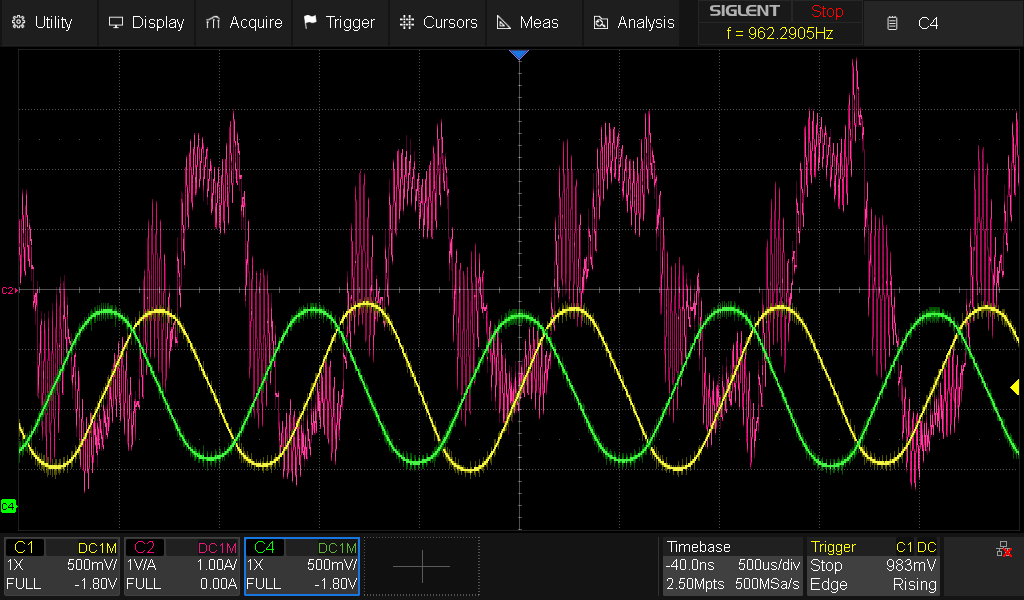Viewport: 1024px width, 600px height.
Task: Click the yellow trigger level arrow on right edge
Action: (1014, 387)
